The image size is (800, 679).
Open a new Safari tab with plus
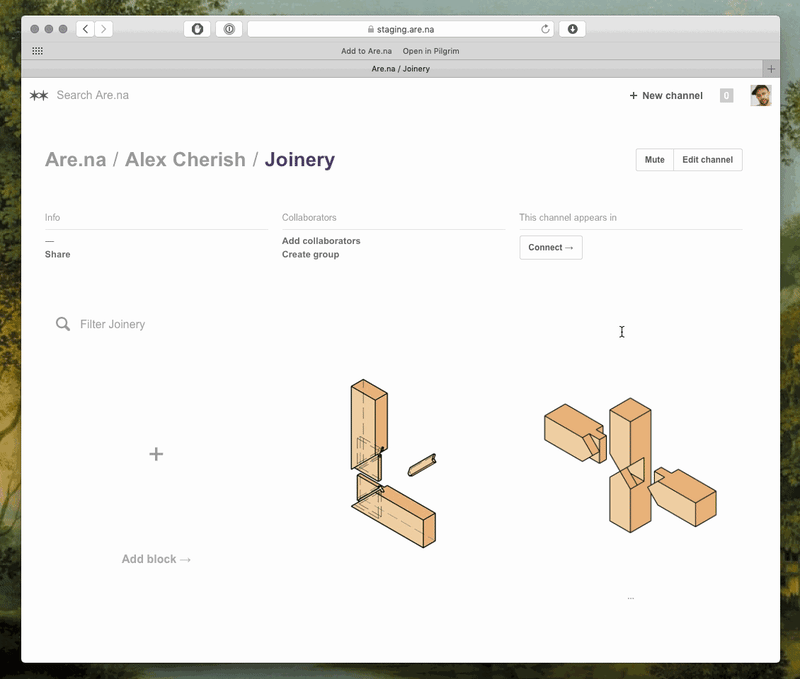coord(771,69)
